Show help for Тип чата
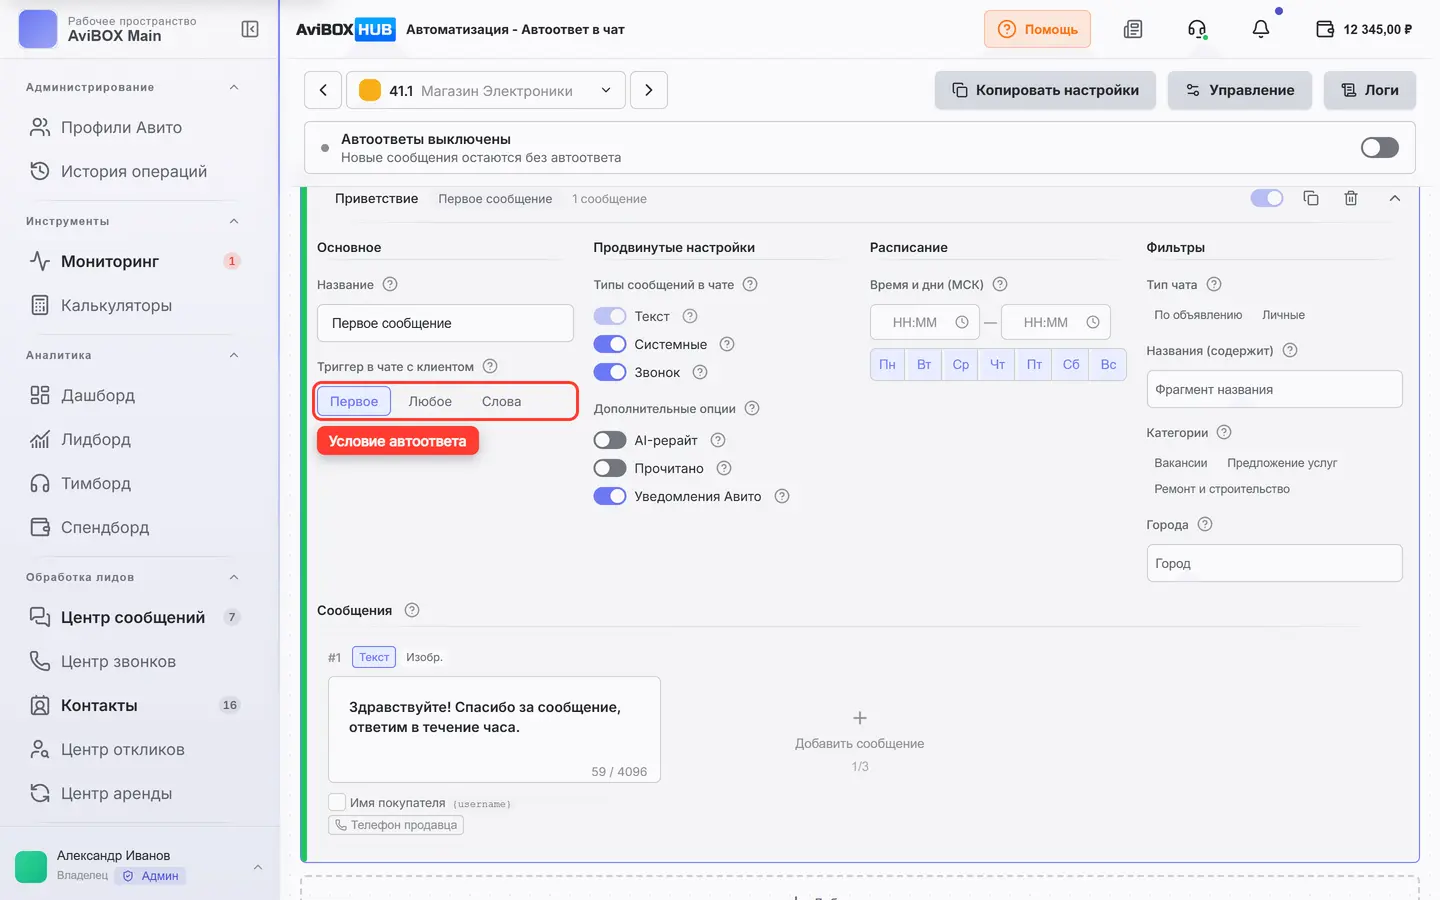Screen dimensions: 1440x900 1214,284
